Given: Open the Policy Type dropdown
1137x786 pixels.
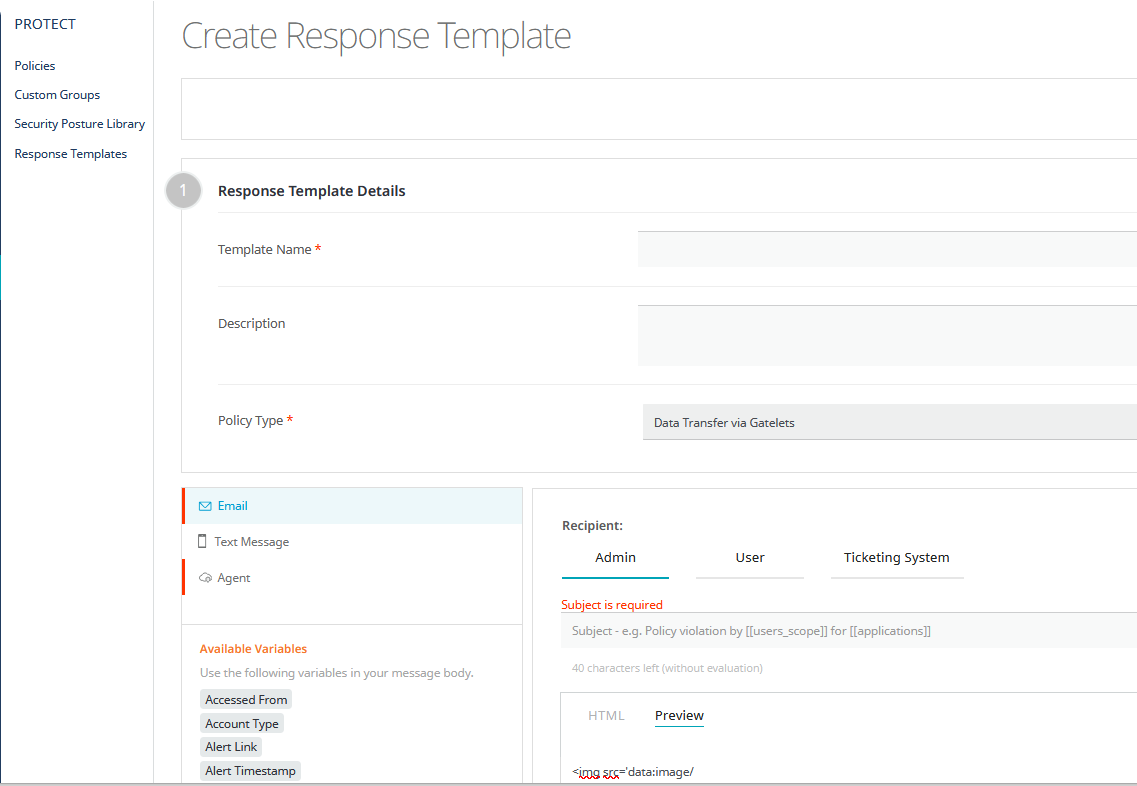Looking at the screenshot, I should click(x=888, y=422).
